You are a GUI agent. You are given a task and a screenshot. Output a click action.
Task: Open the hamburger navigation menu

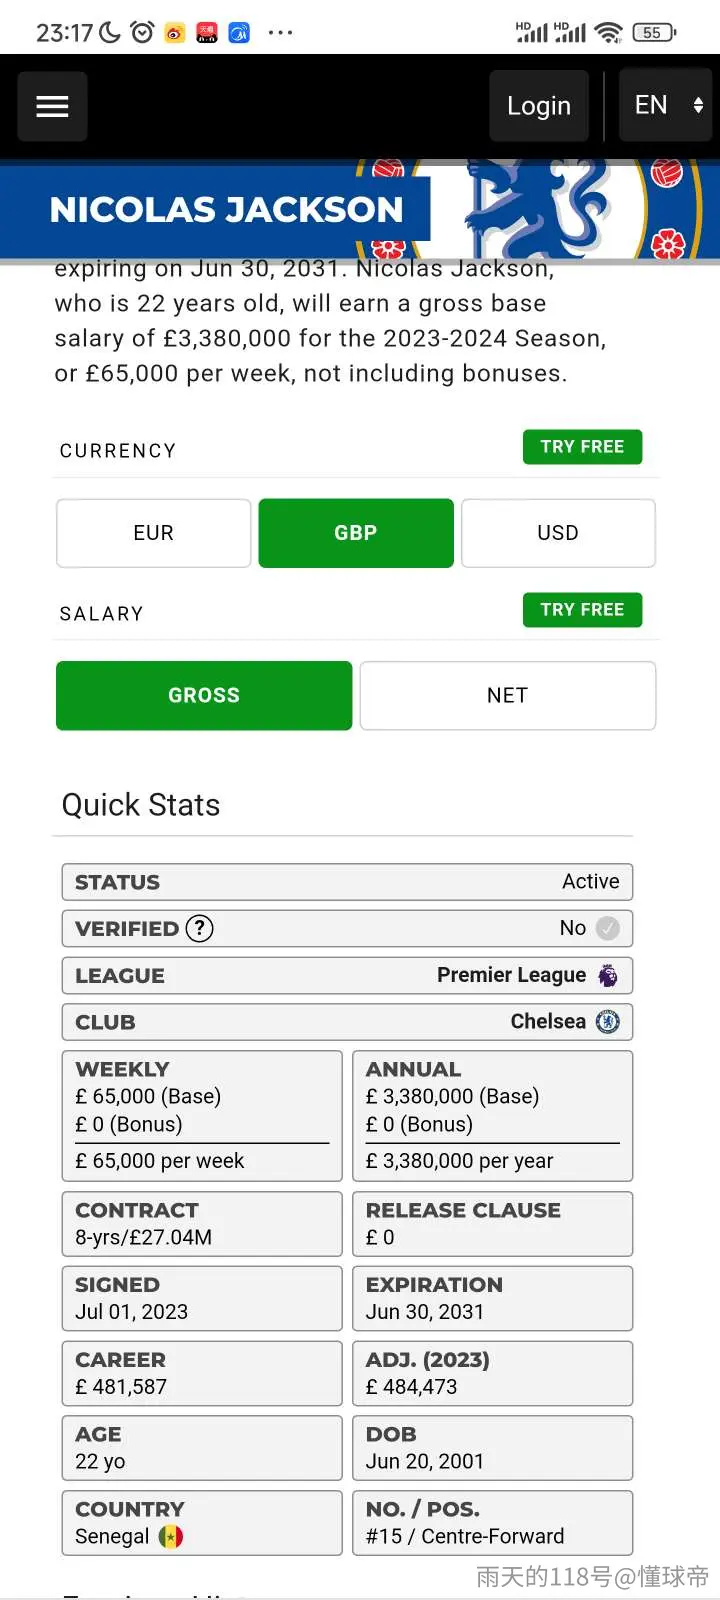pos(52,106)
